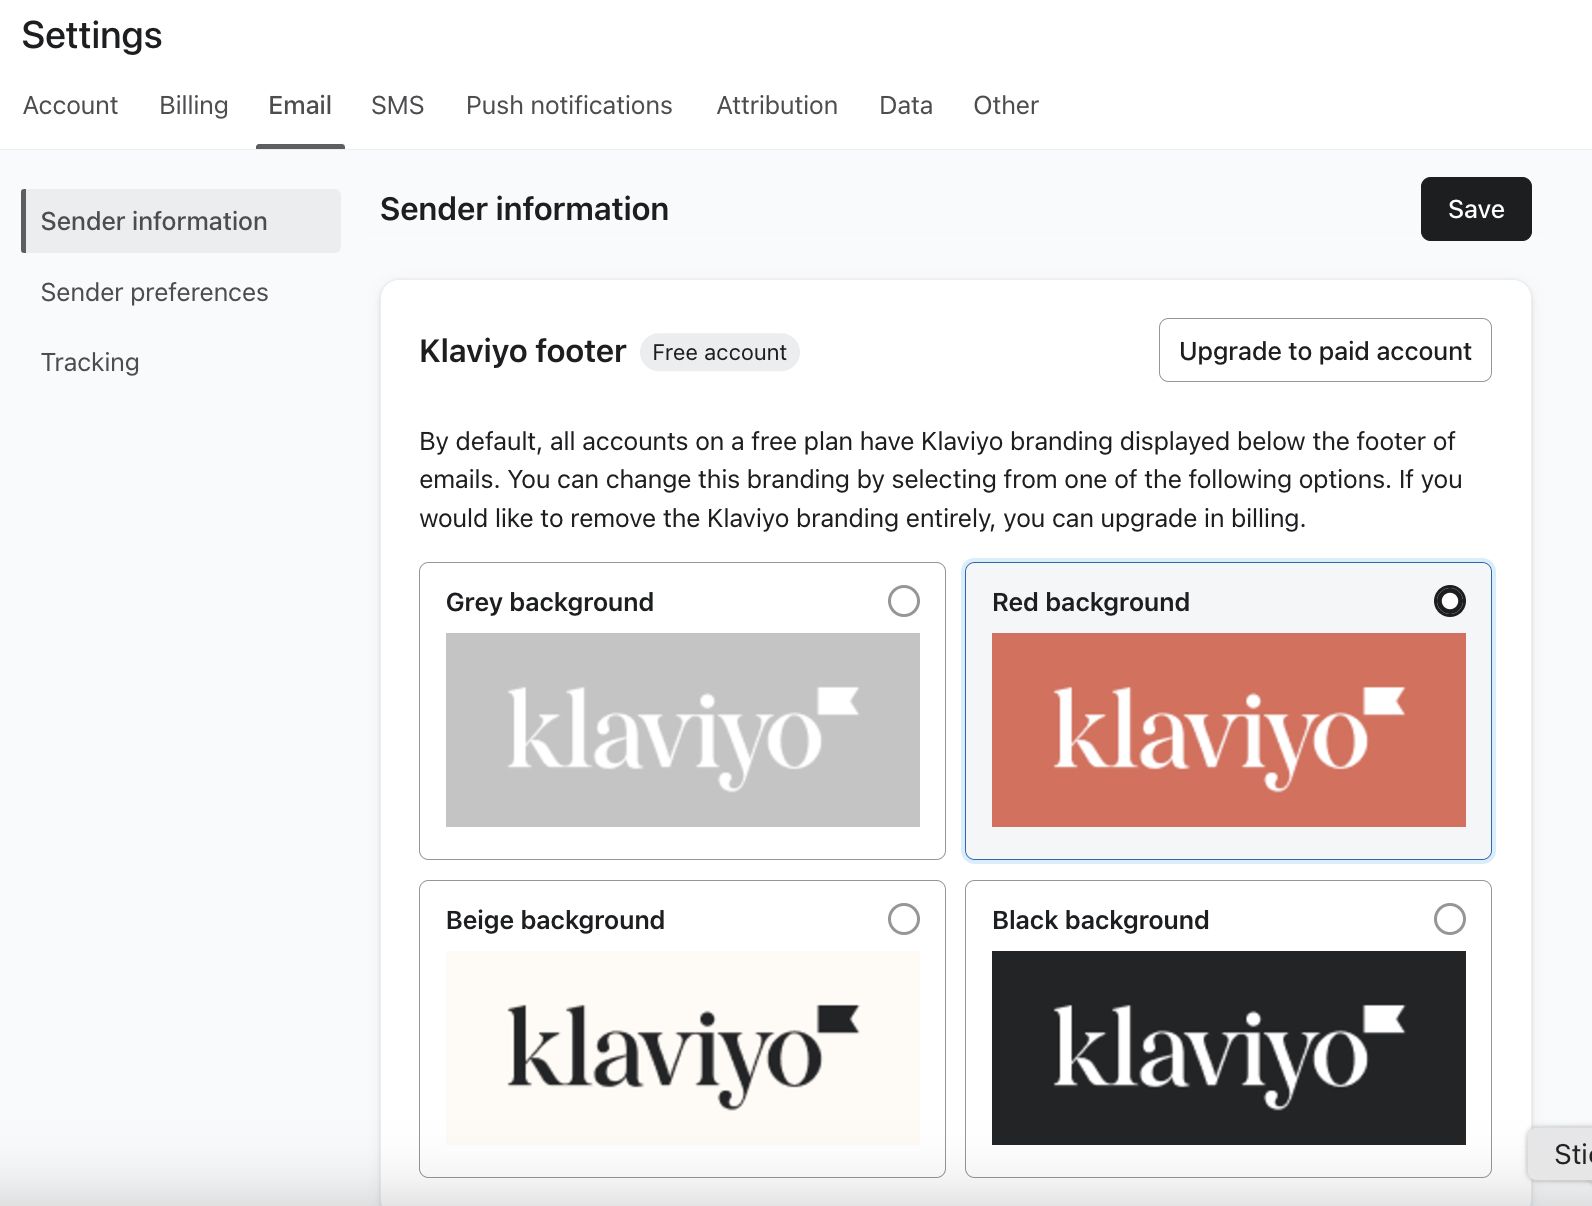Switch to the Billing tab
1592x1206 pixels.
tap(193, 106)
